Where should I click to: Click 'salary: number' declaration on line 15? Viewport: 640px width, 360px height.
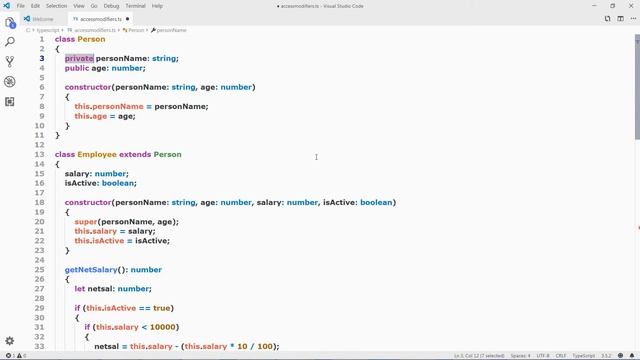[96, 173]
